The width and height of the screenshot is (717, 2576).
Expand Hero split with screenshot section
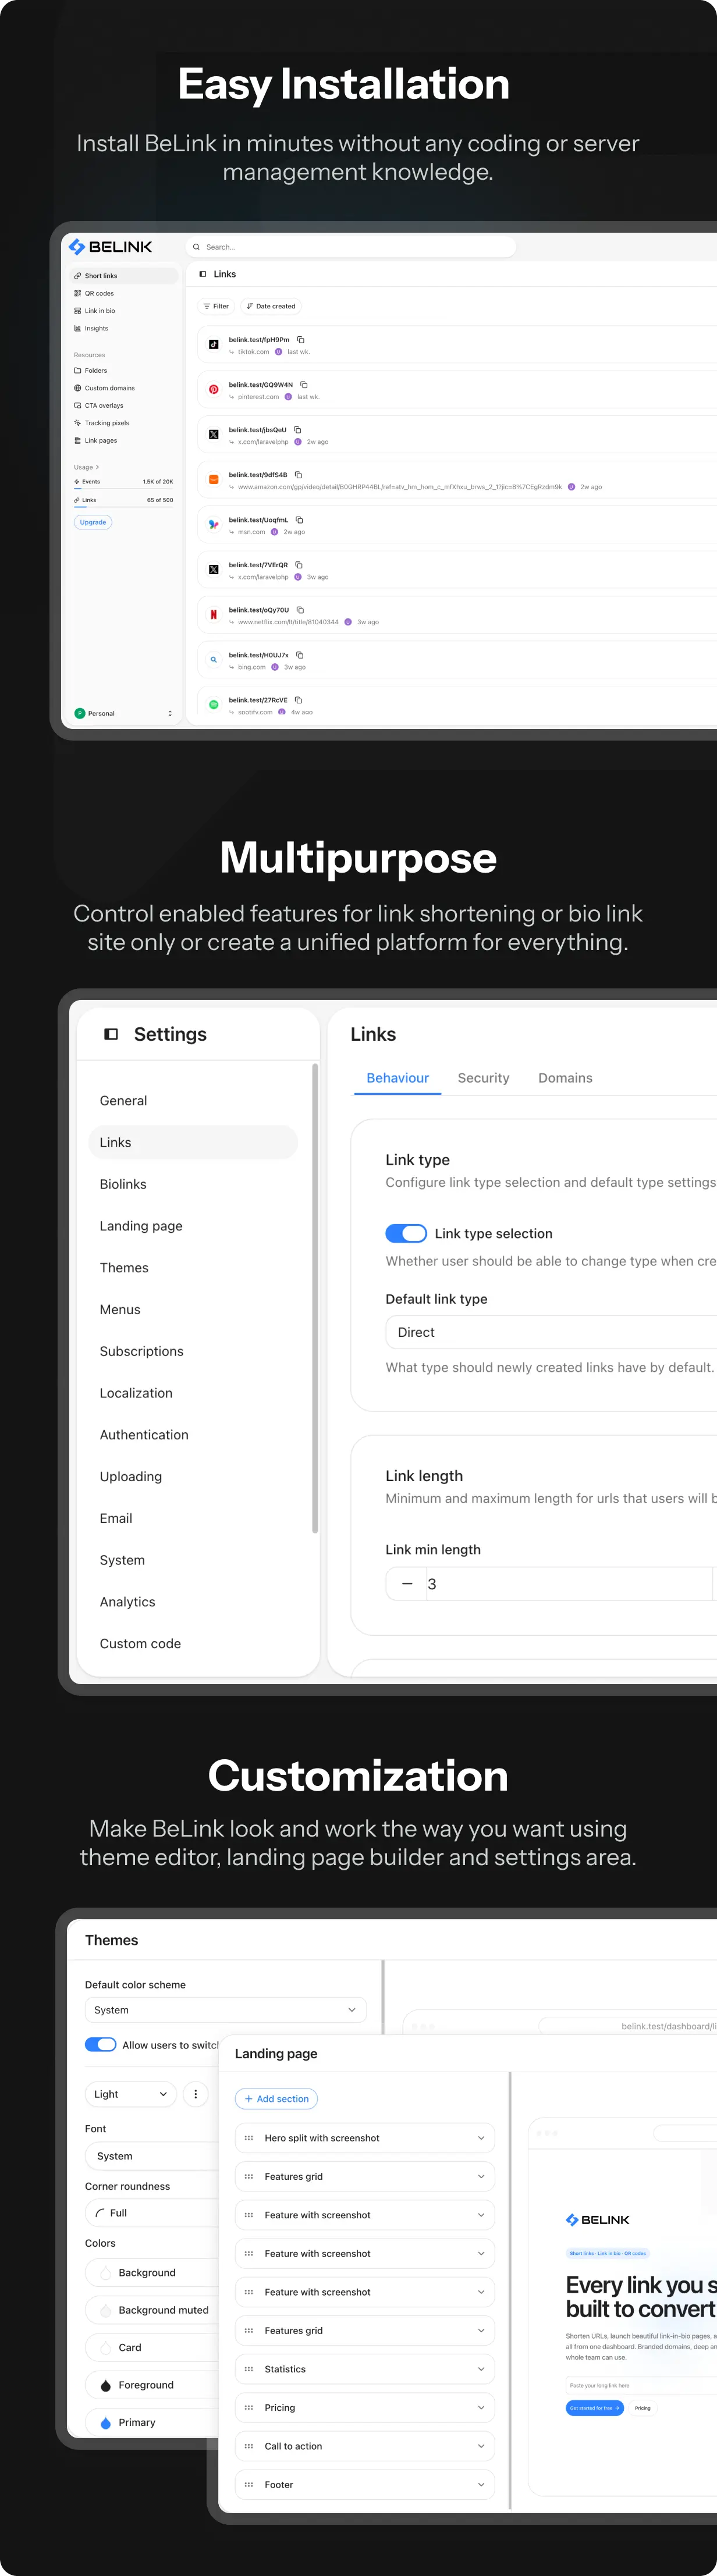481,2138
